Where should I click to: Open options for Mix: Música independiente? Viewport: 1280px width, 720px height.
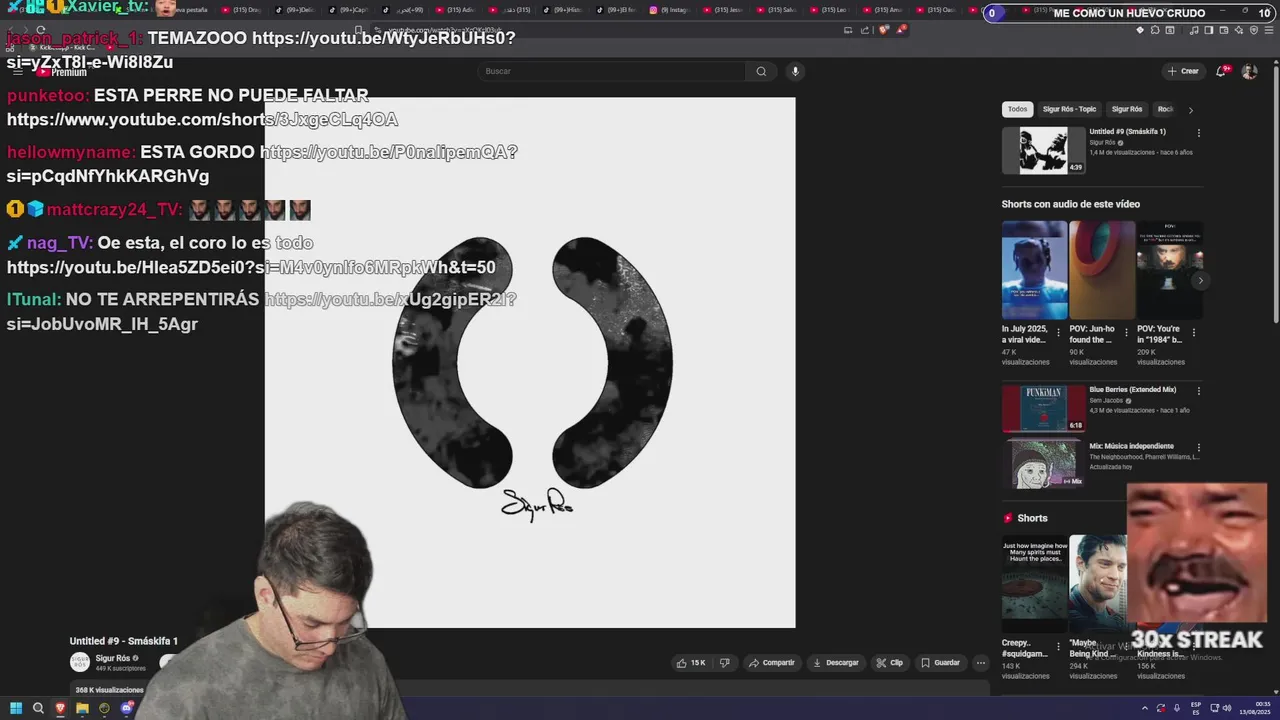1198,447
